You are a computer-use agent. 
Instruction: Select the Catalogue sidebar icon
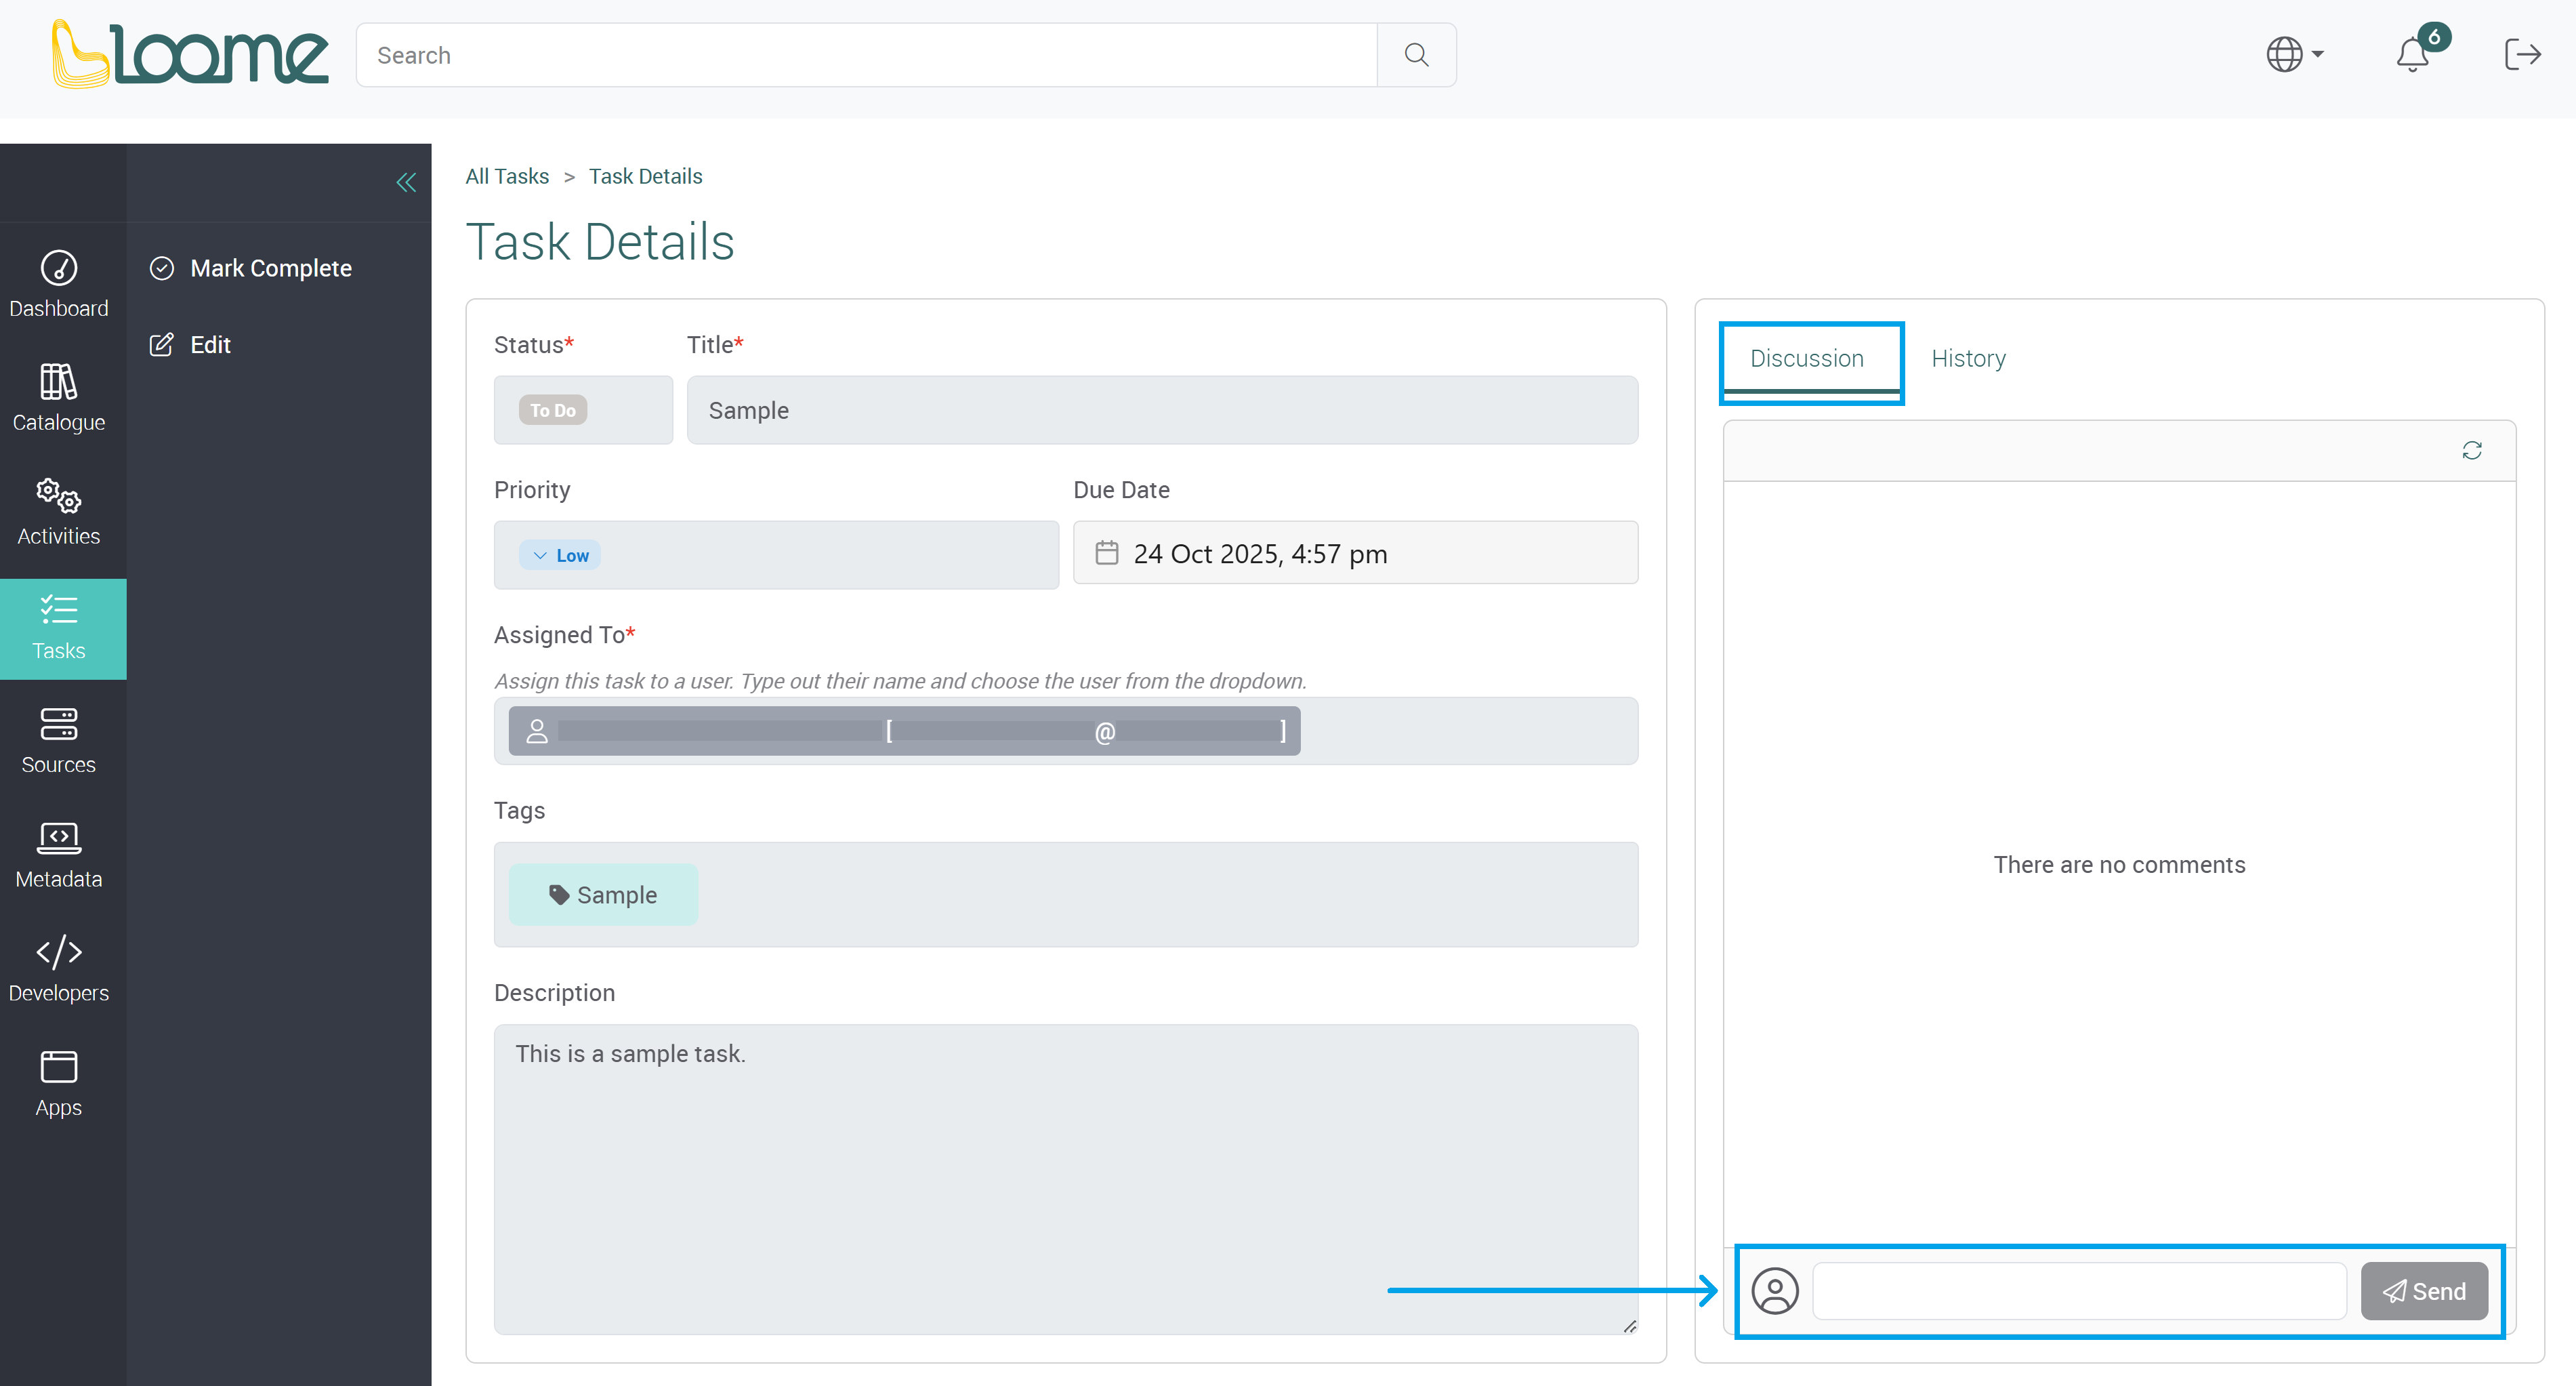tap(59, 398)
